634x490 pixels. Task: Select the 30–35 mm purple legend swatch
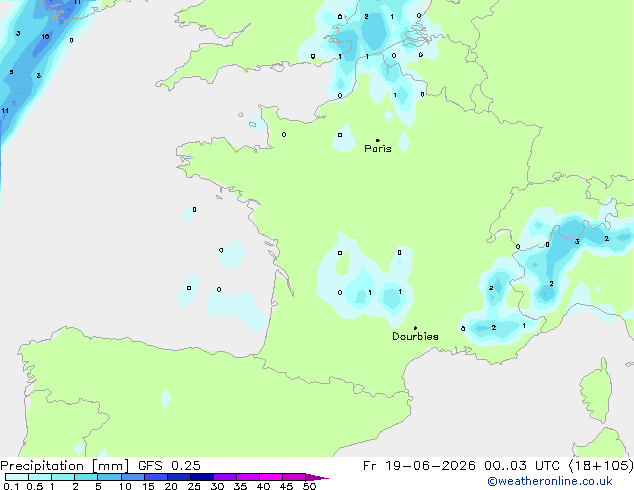(x=225, y=477)
